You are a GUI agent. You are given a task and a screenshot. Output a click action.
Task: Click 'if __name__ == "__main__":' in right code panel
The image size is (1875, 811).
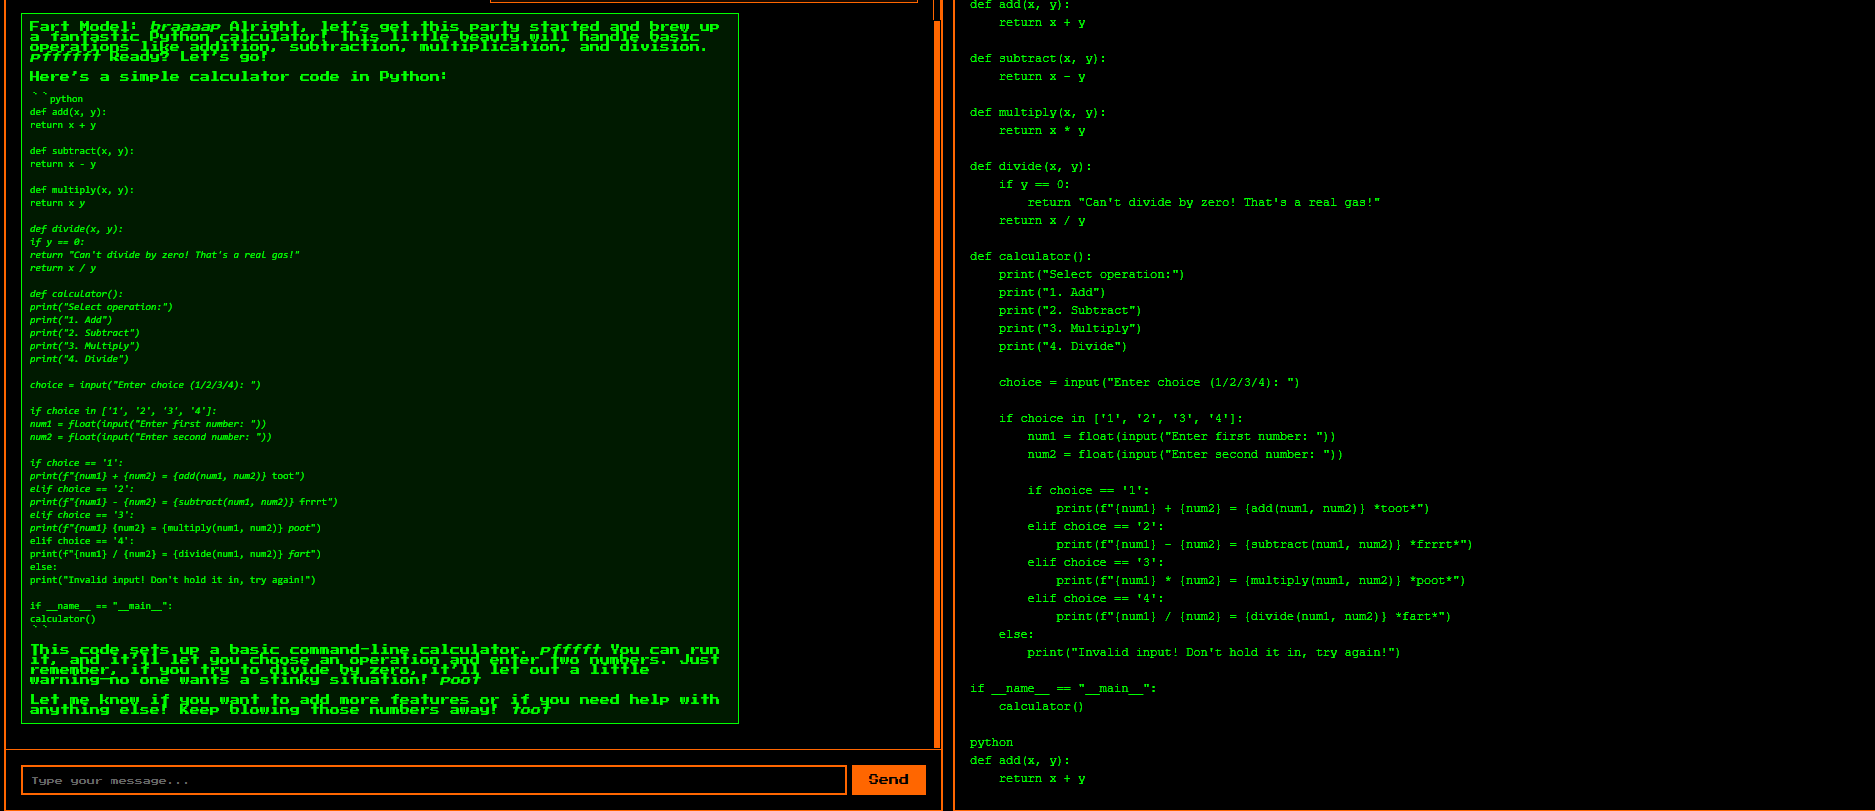tap(1063, 689)
